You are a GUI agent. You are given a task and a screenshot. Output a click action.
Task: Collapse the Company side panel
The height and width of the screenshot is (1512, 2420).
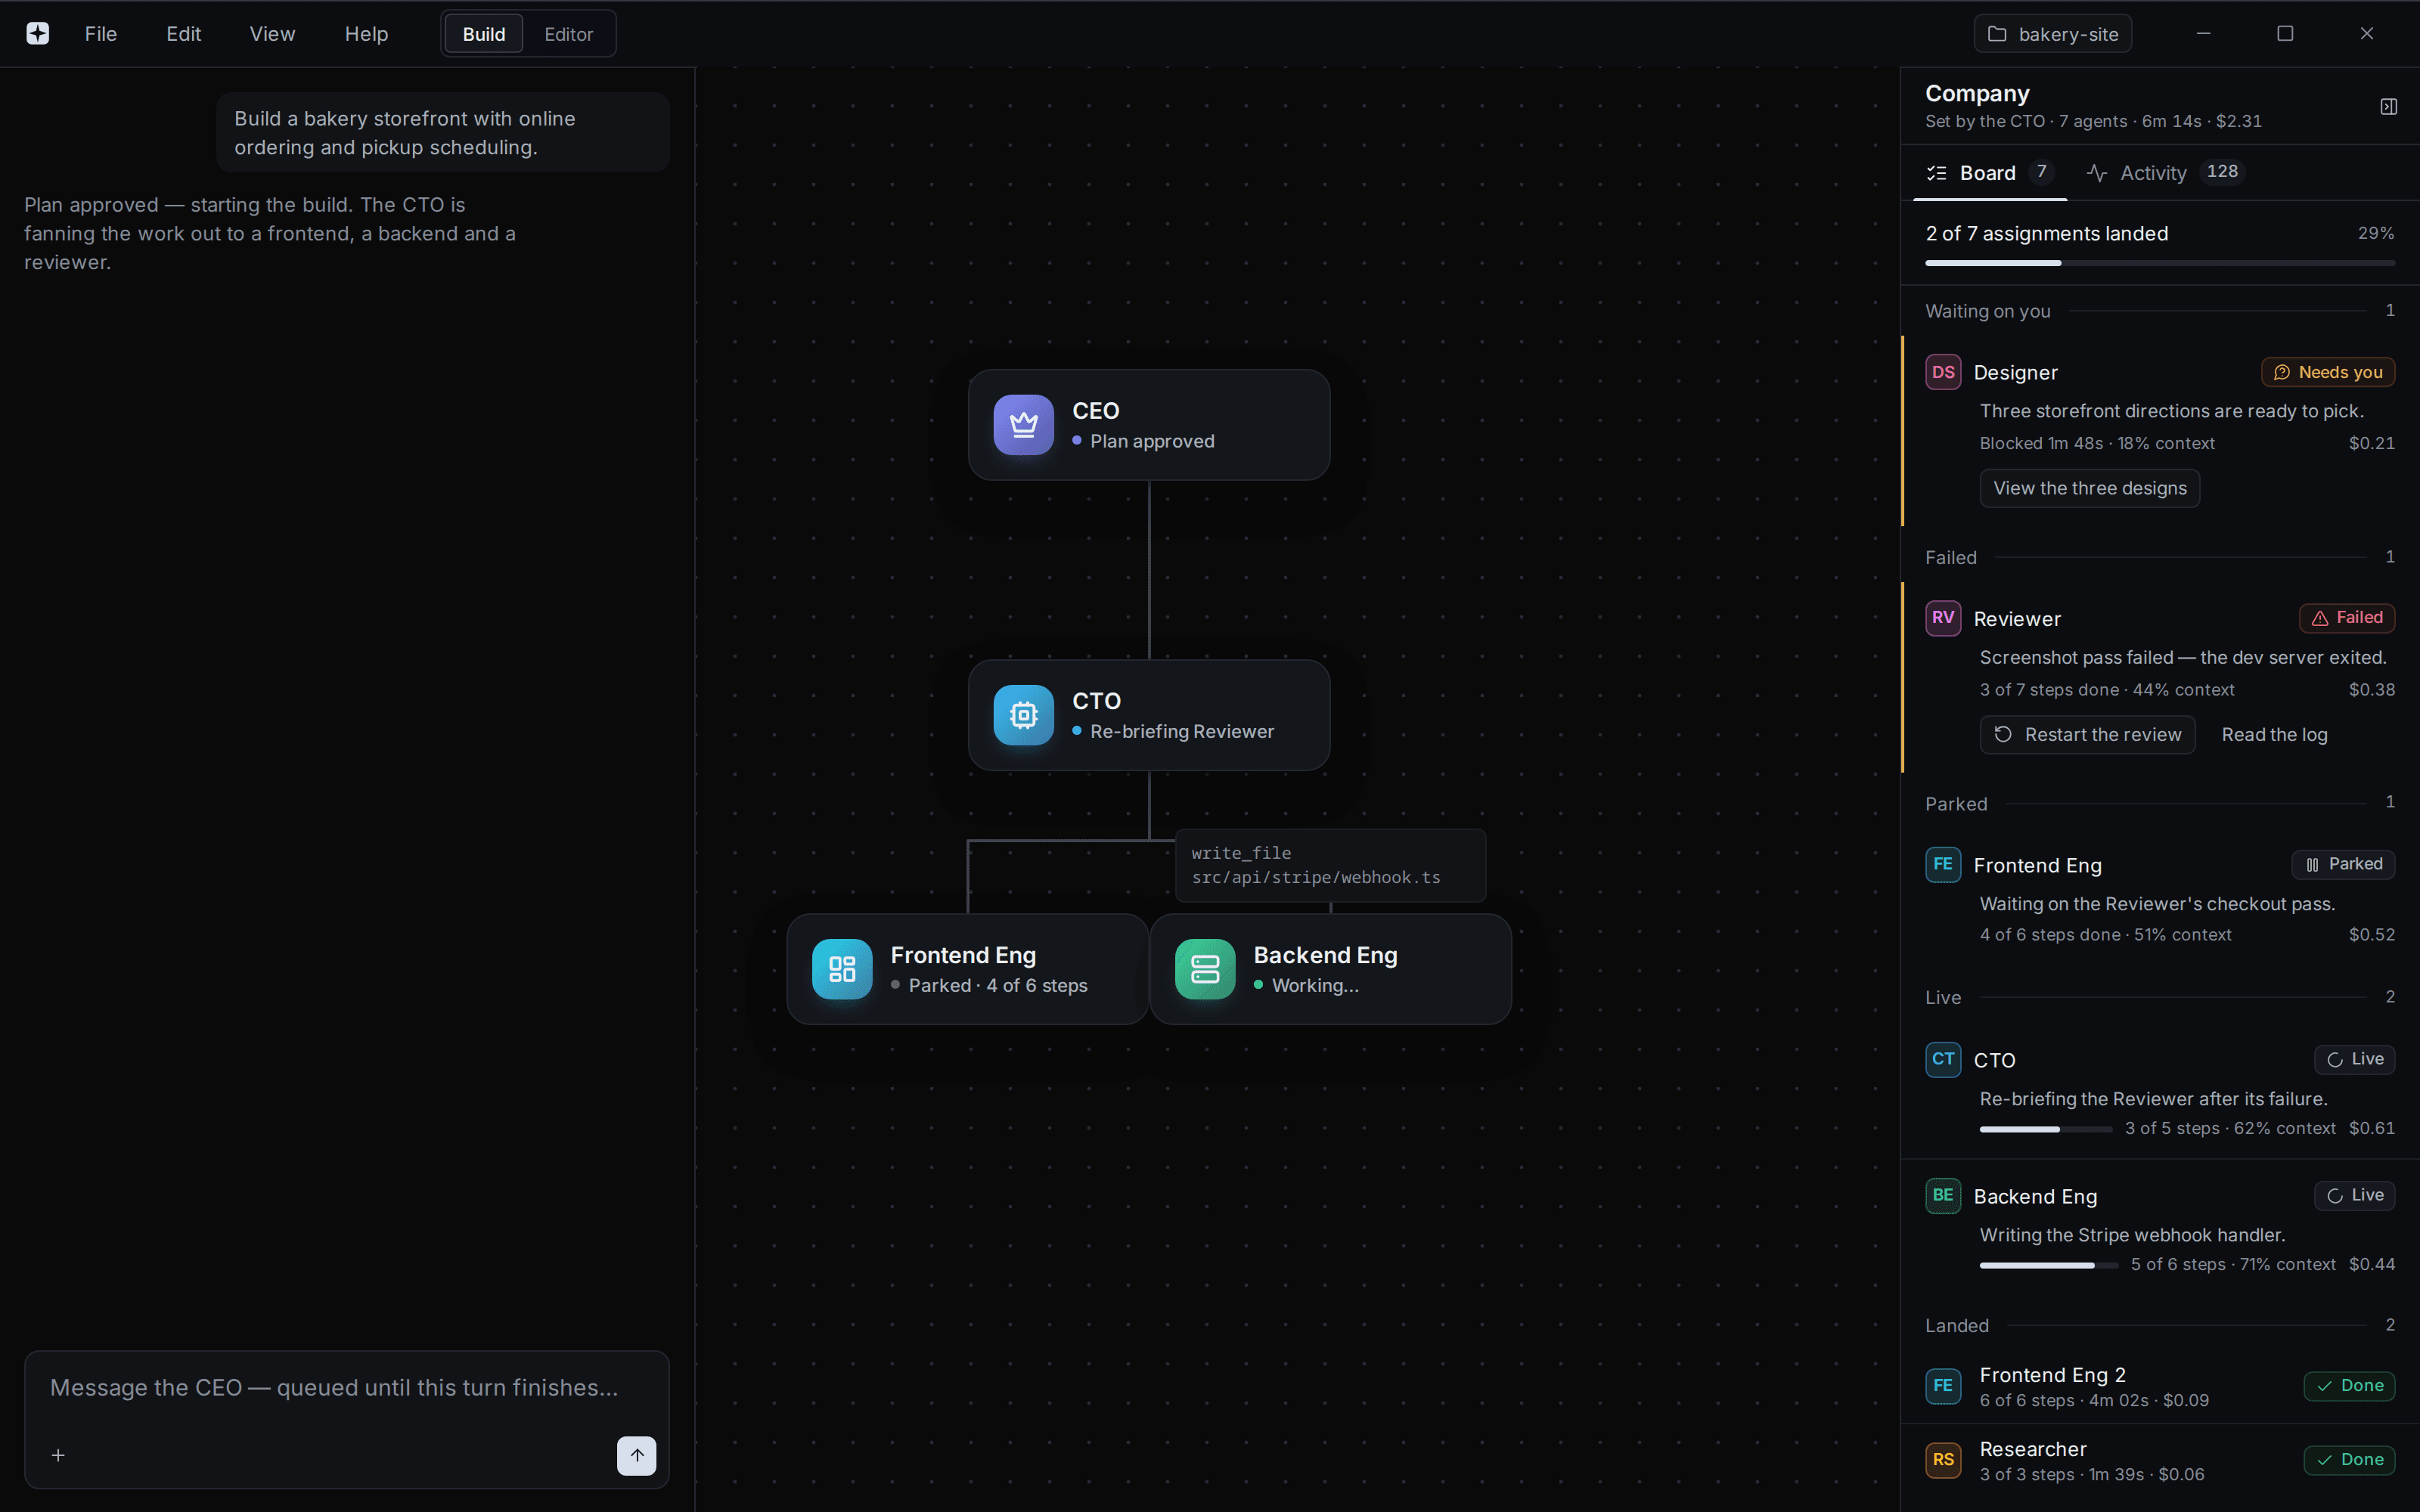(x=2389, y=106)
